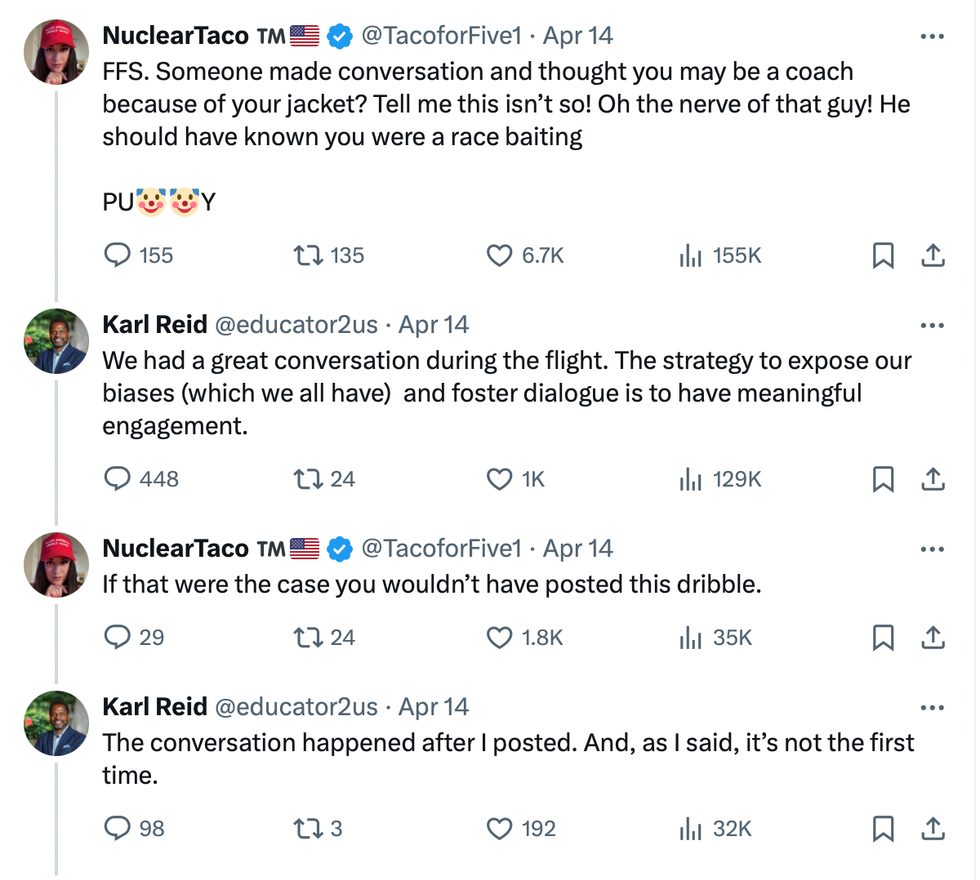Viewport: 980px width, 880px height.
Task: Bookmark the 'posted this dribble' tweet
Action: (x=883, y=637)
